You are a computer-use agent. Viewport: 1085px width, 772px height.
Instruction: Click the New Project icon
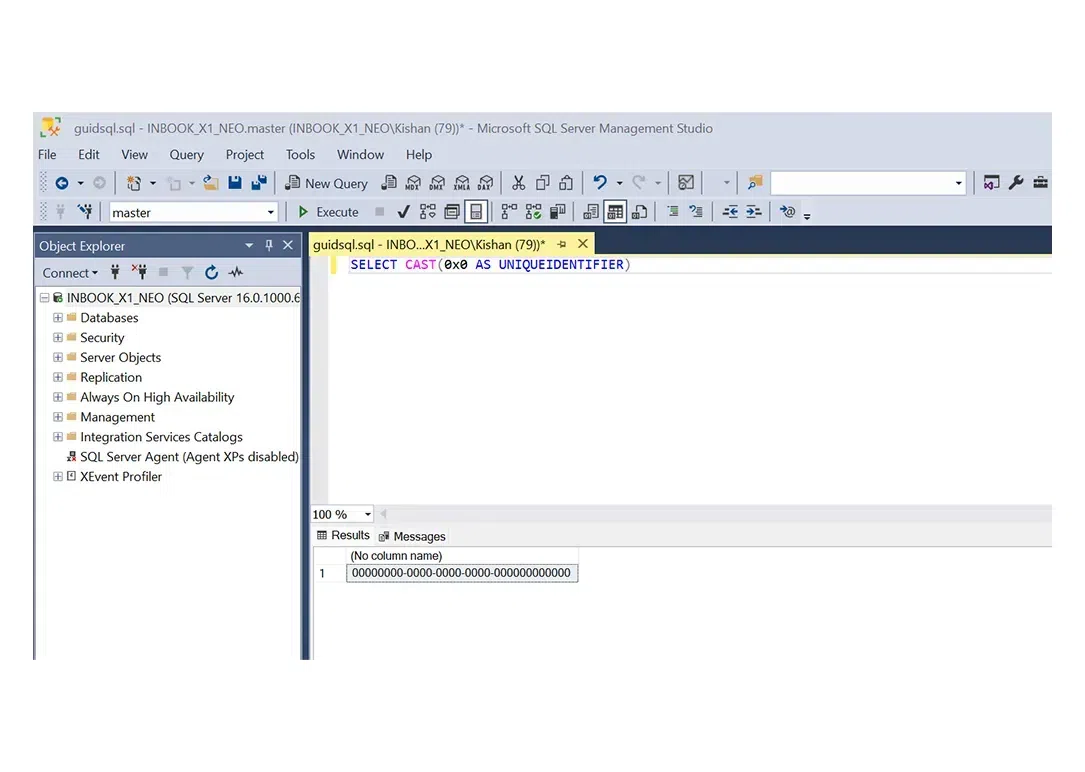point(134,183)
